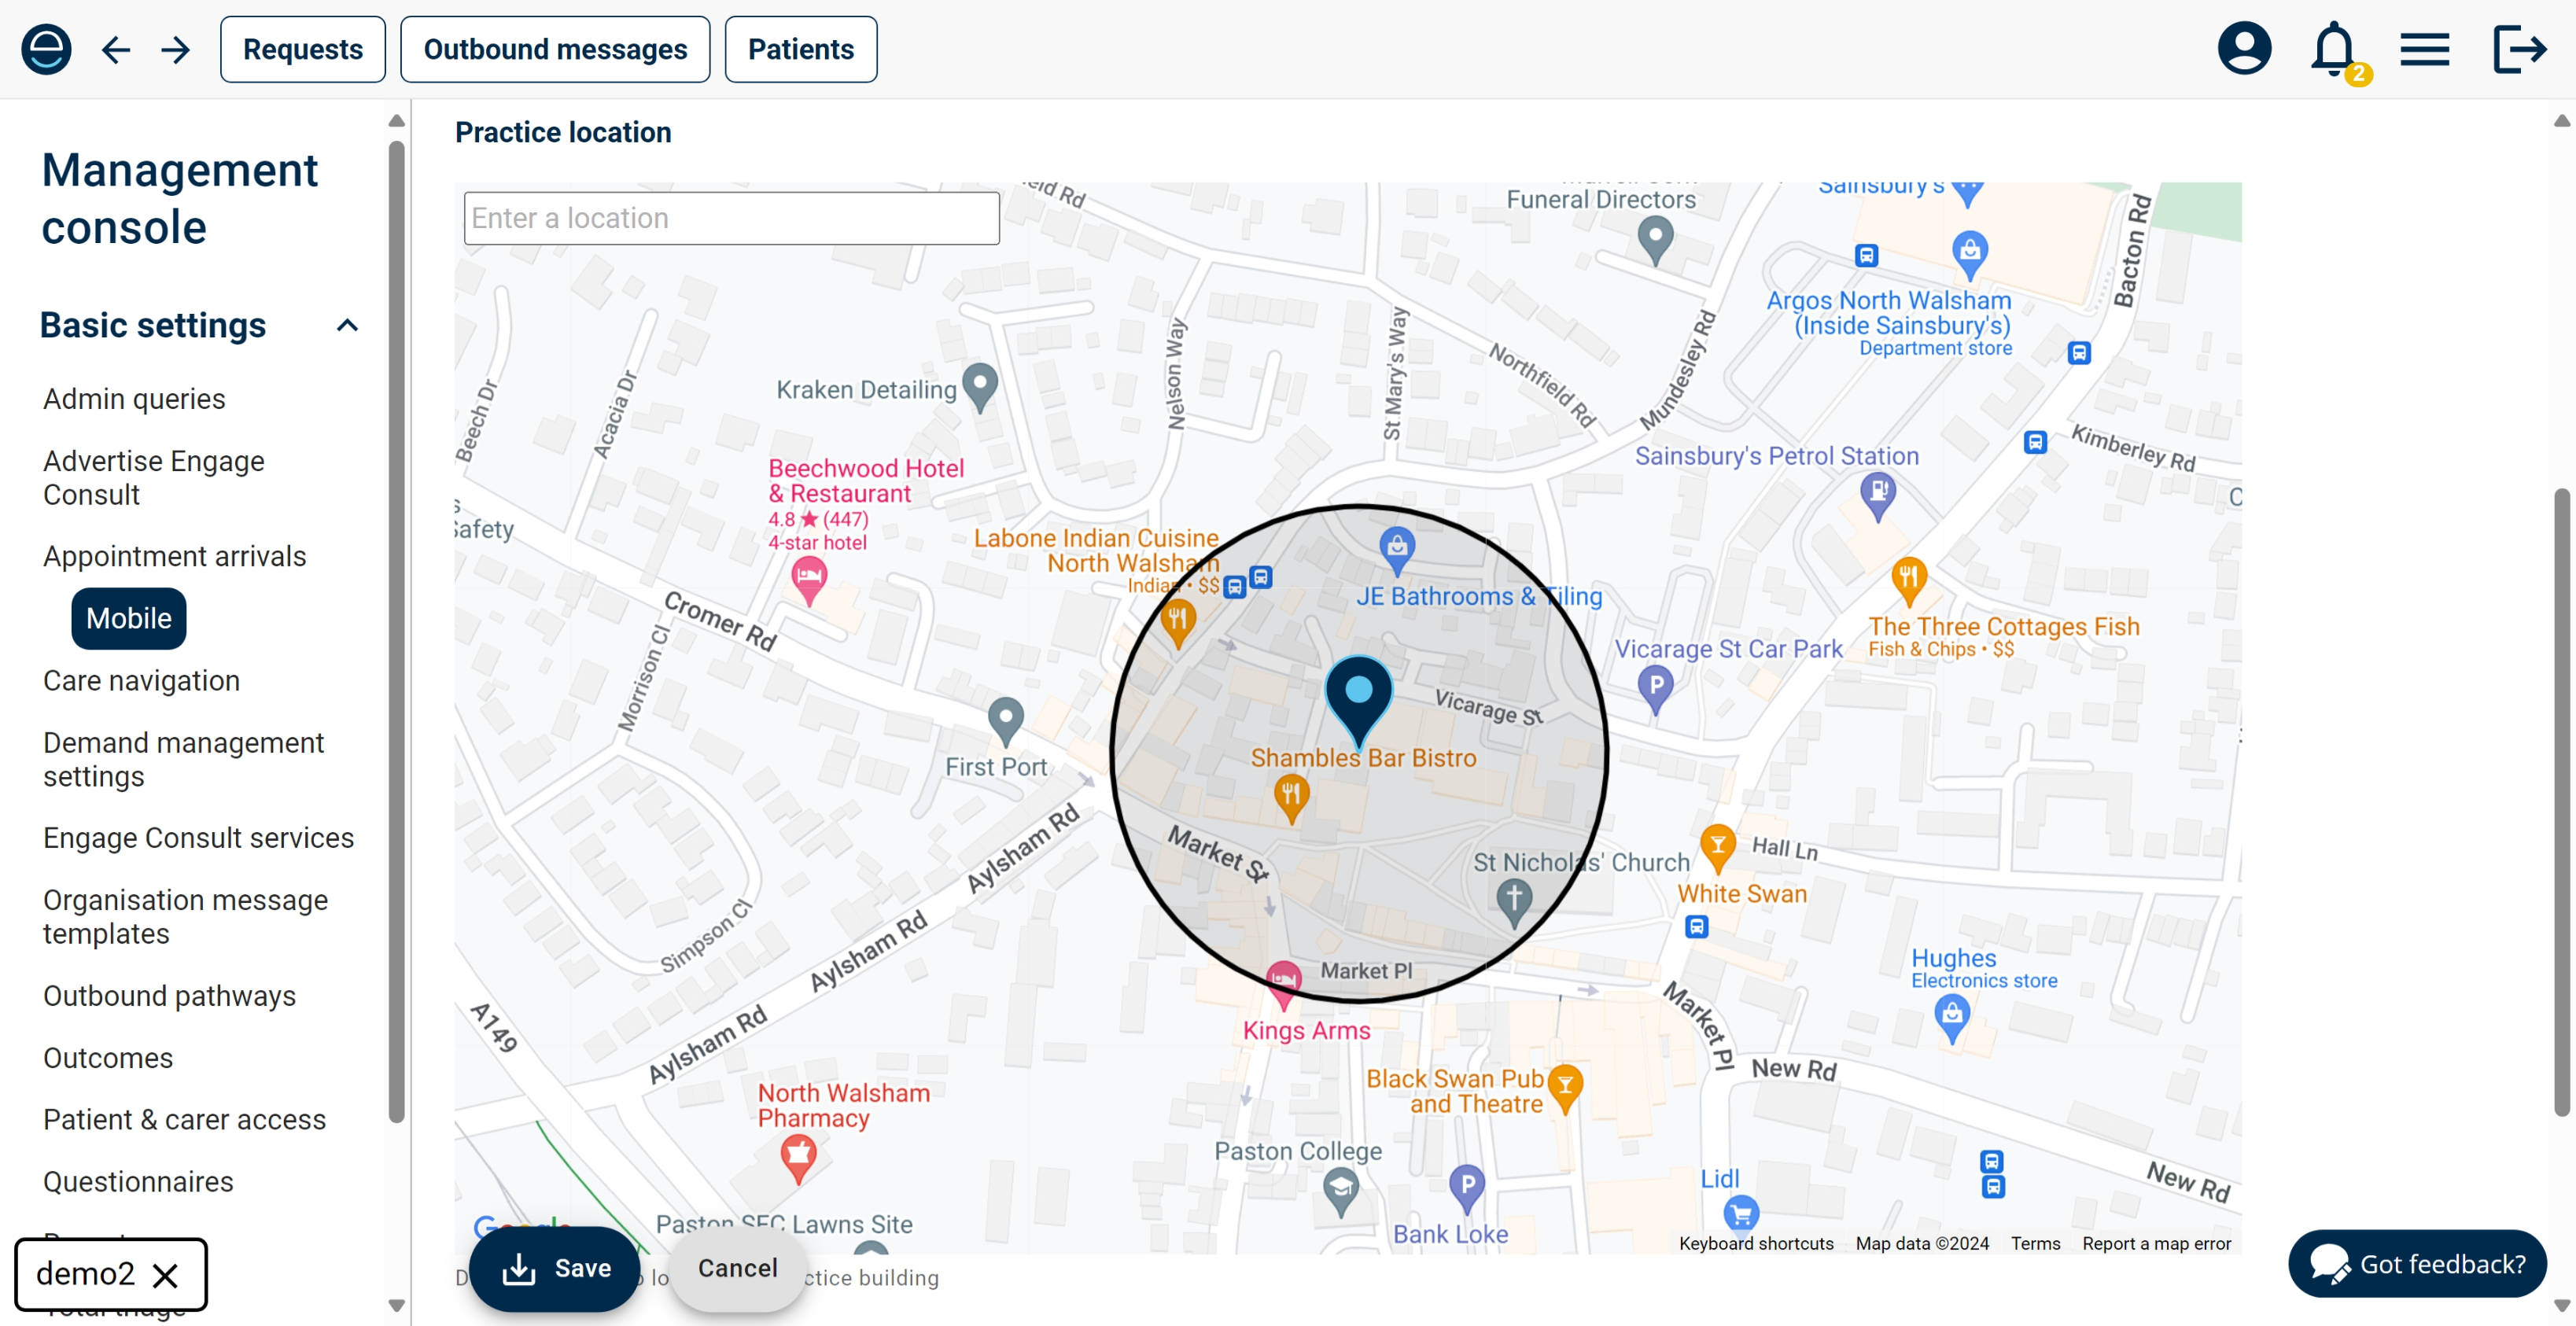Screen dimensions: 2576x1326
Task: Select Mobile under Appointment arrivals
Action: coord(129,618)
